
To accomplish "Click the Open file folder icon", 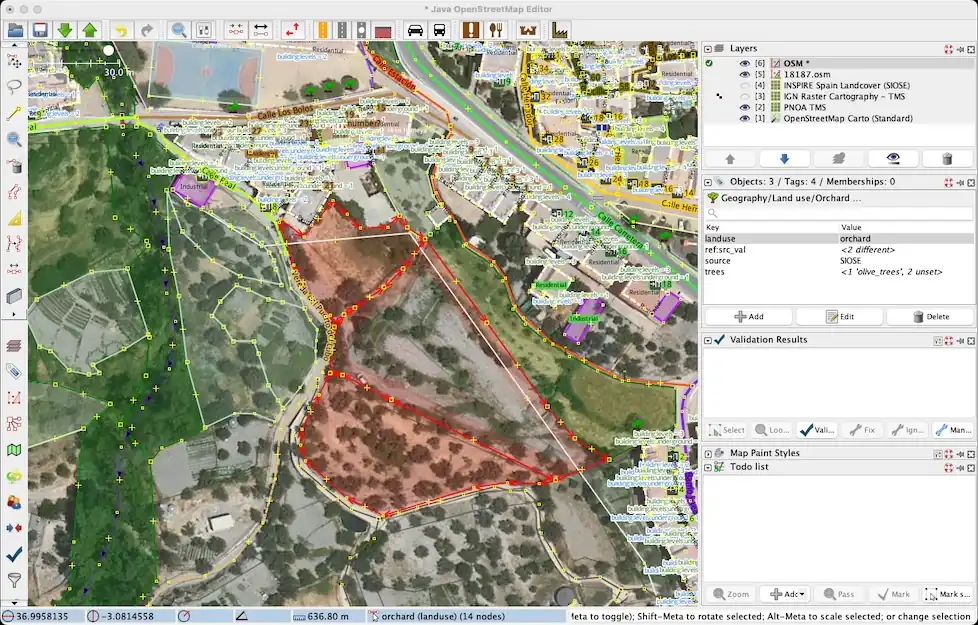I will [15, 30].
